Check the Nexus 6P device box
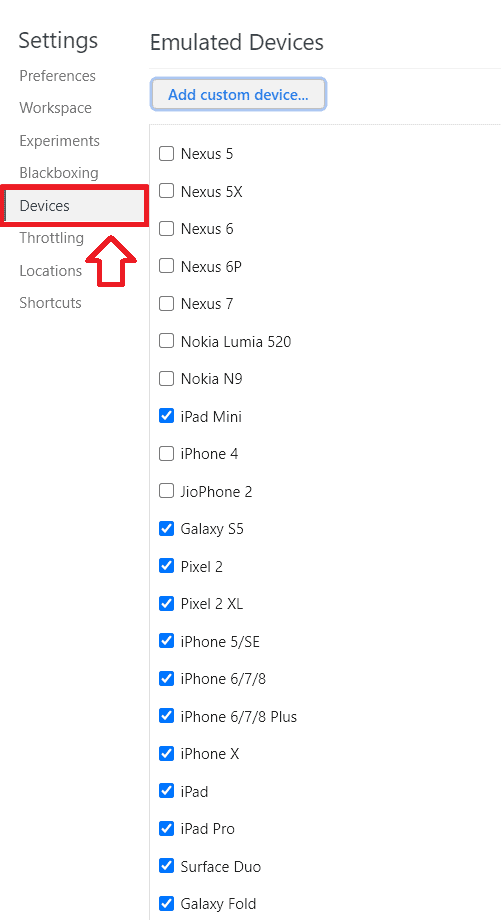 pos(167,266)
